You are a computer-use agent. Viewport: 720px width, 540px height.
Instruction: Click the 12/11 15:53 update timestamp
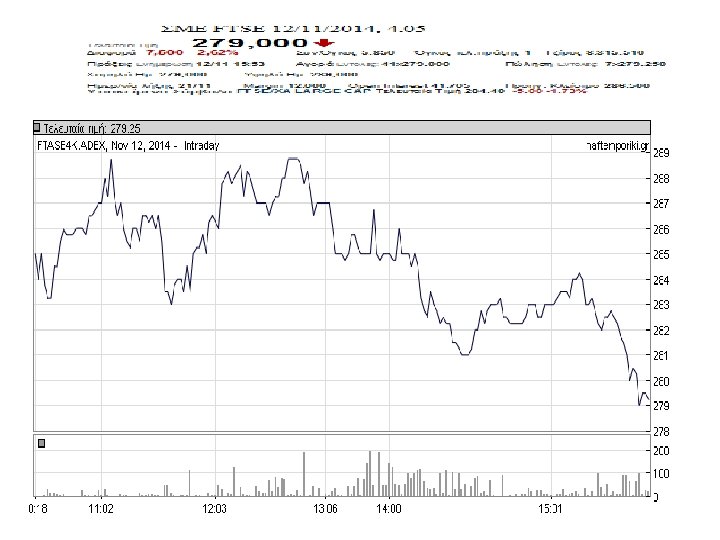(230, 64)
